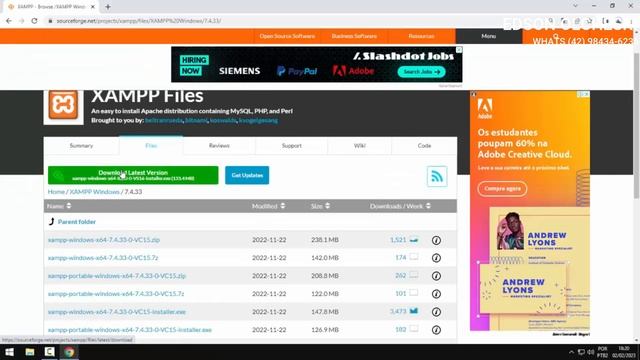Open the Reviews tab

pos(219,146)
